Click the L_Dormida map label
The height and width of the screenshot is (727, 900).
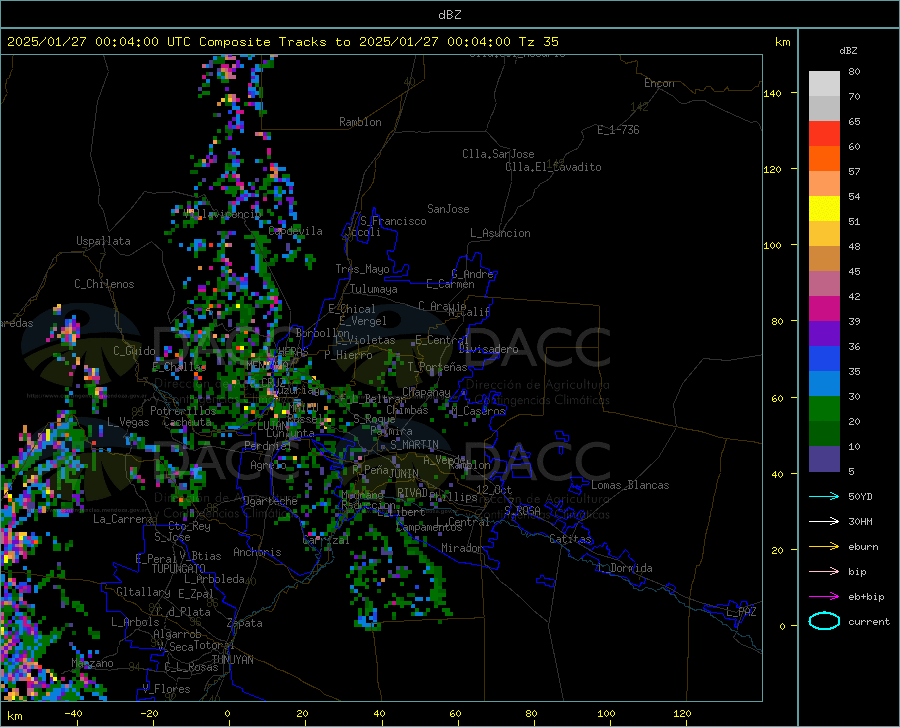(x=625, y=568)
